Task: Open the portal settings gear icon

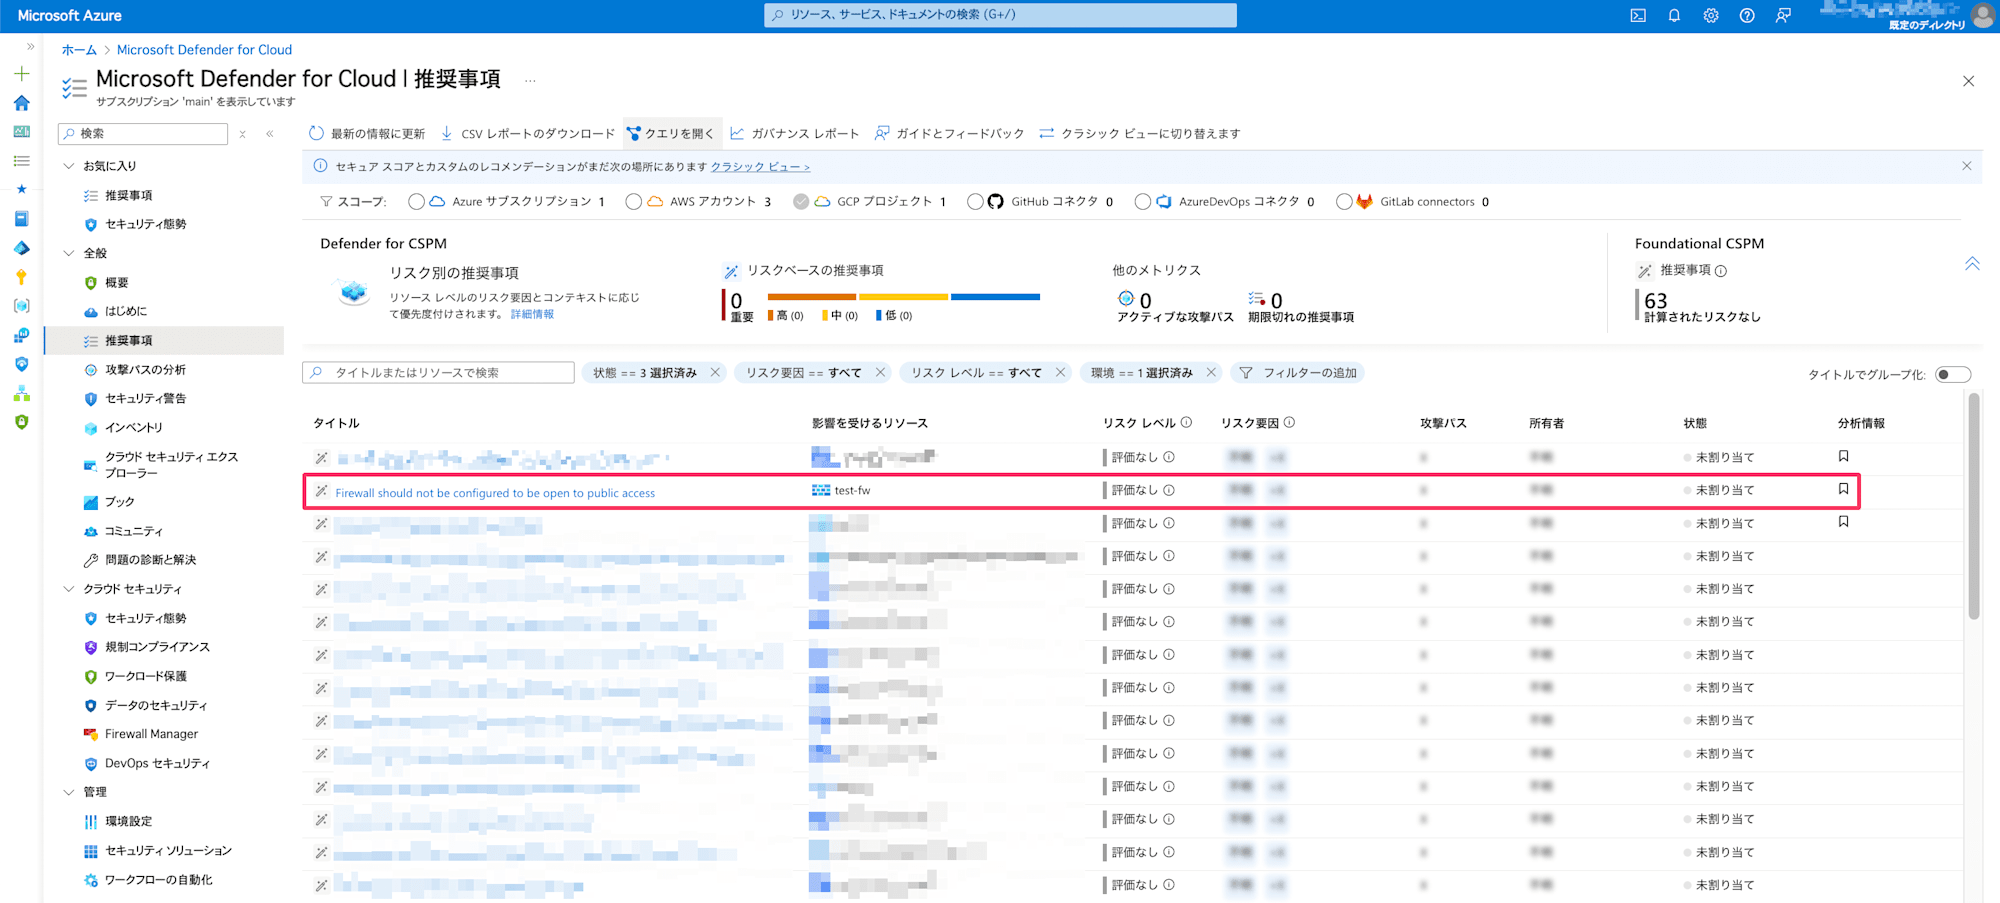Action: 1711,16
